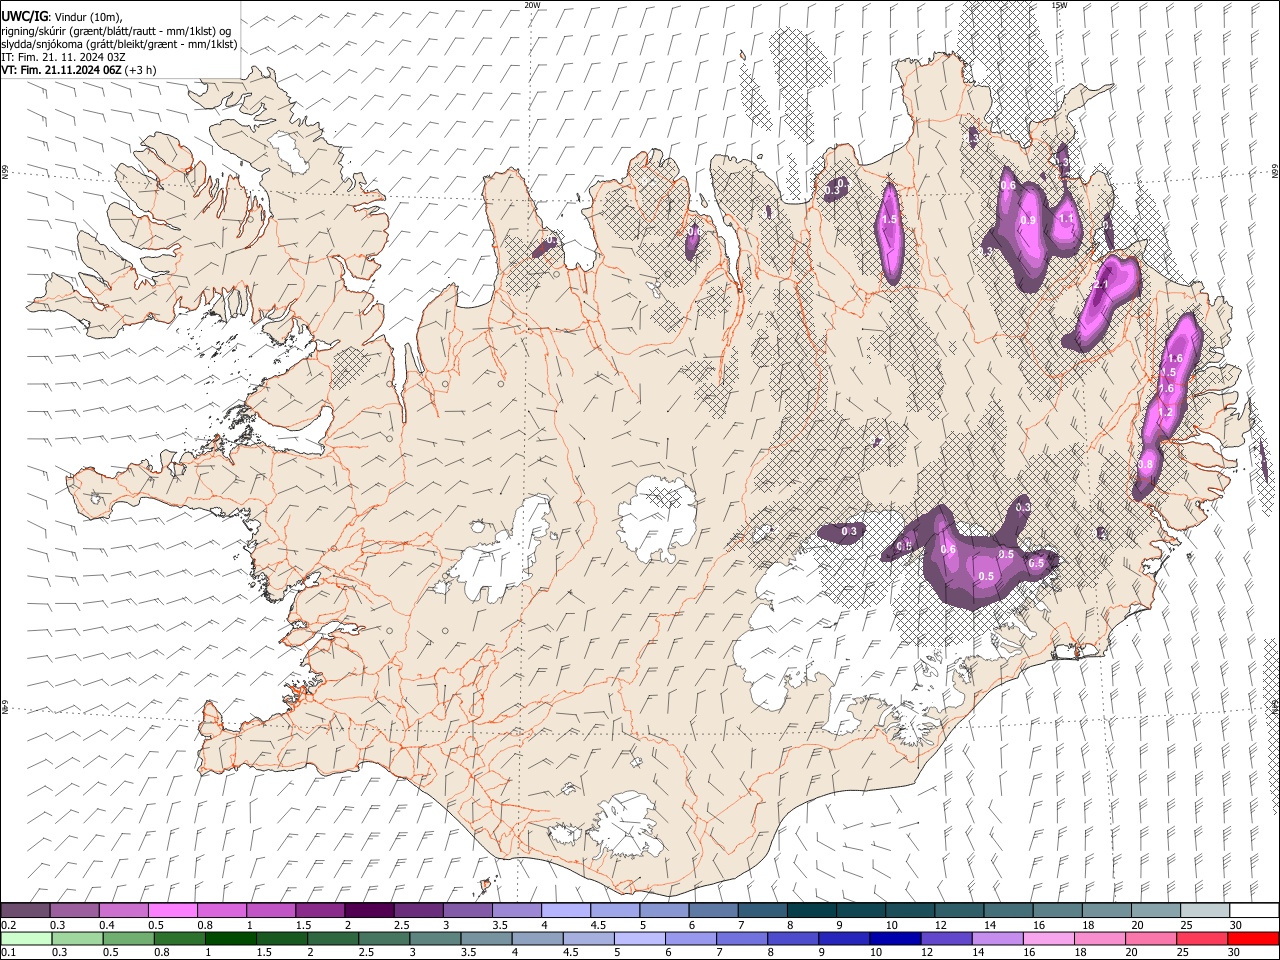Select the navy blue swatch between 10 and 12 in bottom legend row

coord(895,938)
